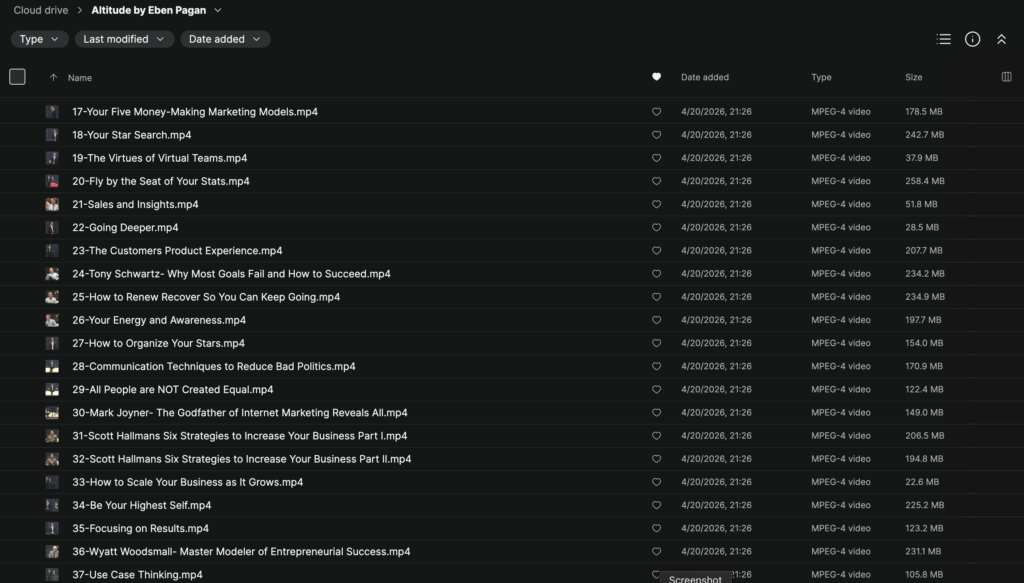
Task: Open 26-Your Energy and Awareness.mp4
Action: pyautogui.click(x=158, y=320)
